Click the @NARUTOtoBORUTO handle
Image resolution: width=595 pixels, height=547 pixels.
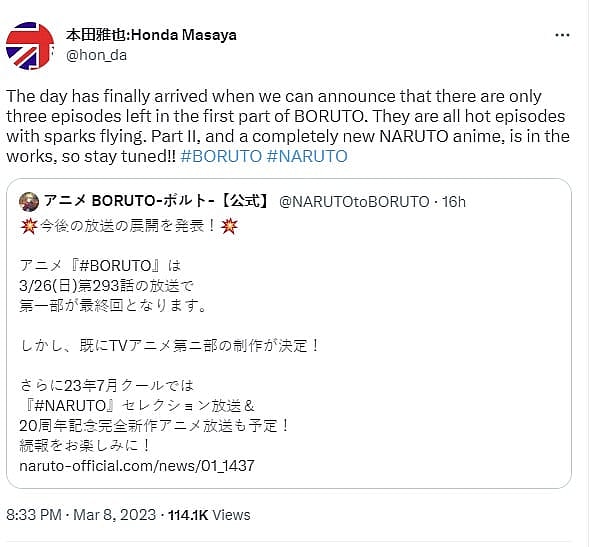coord(354,202)
